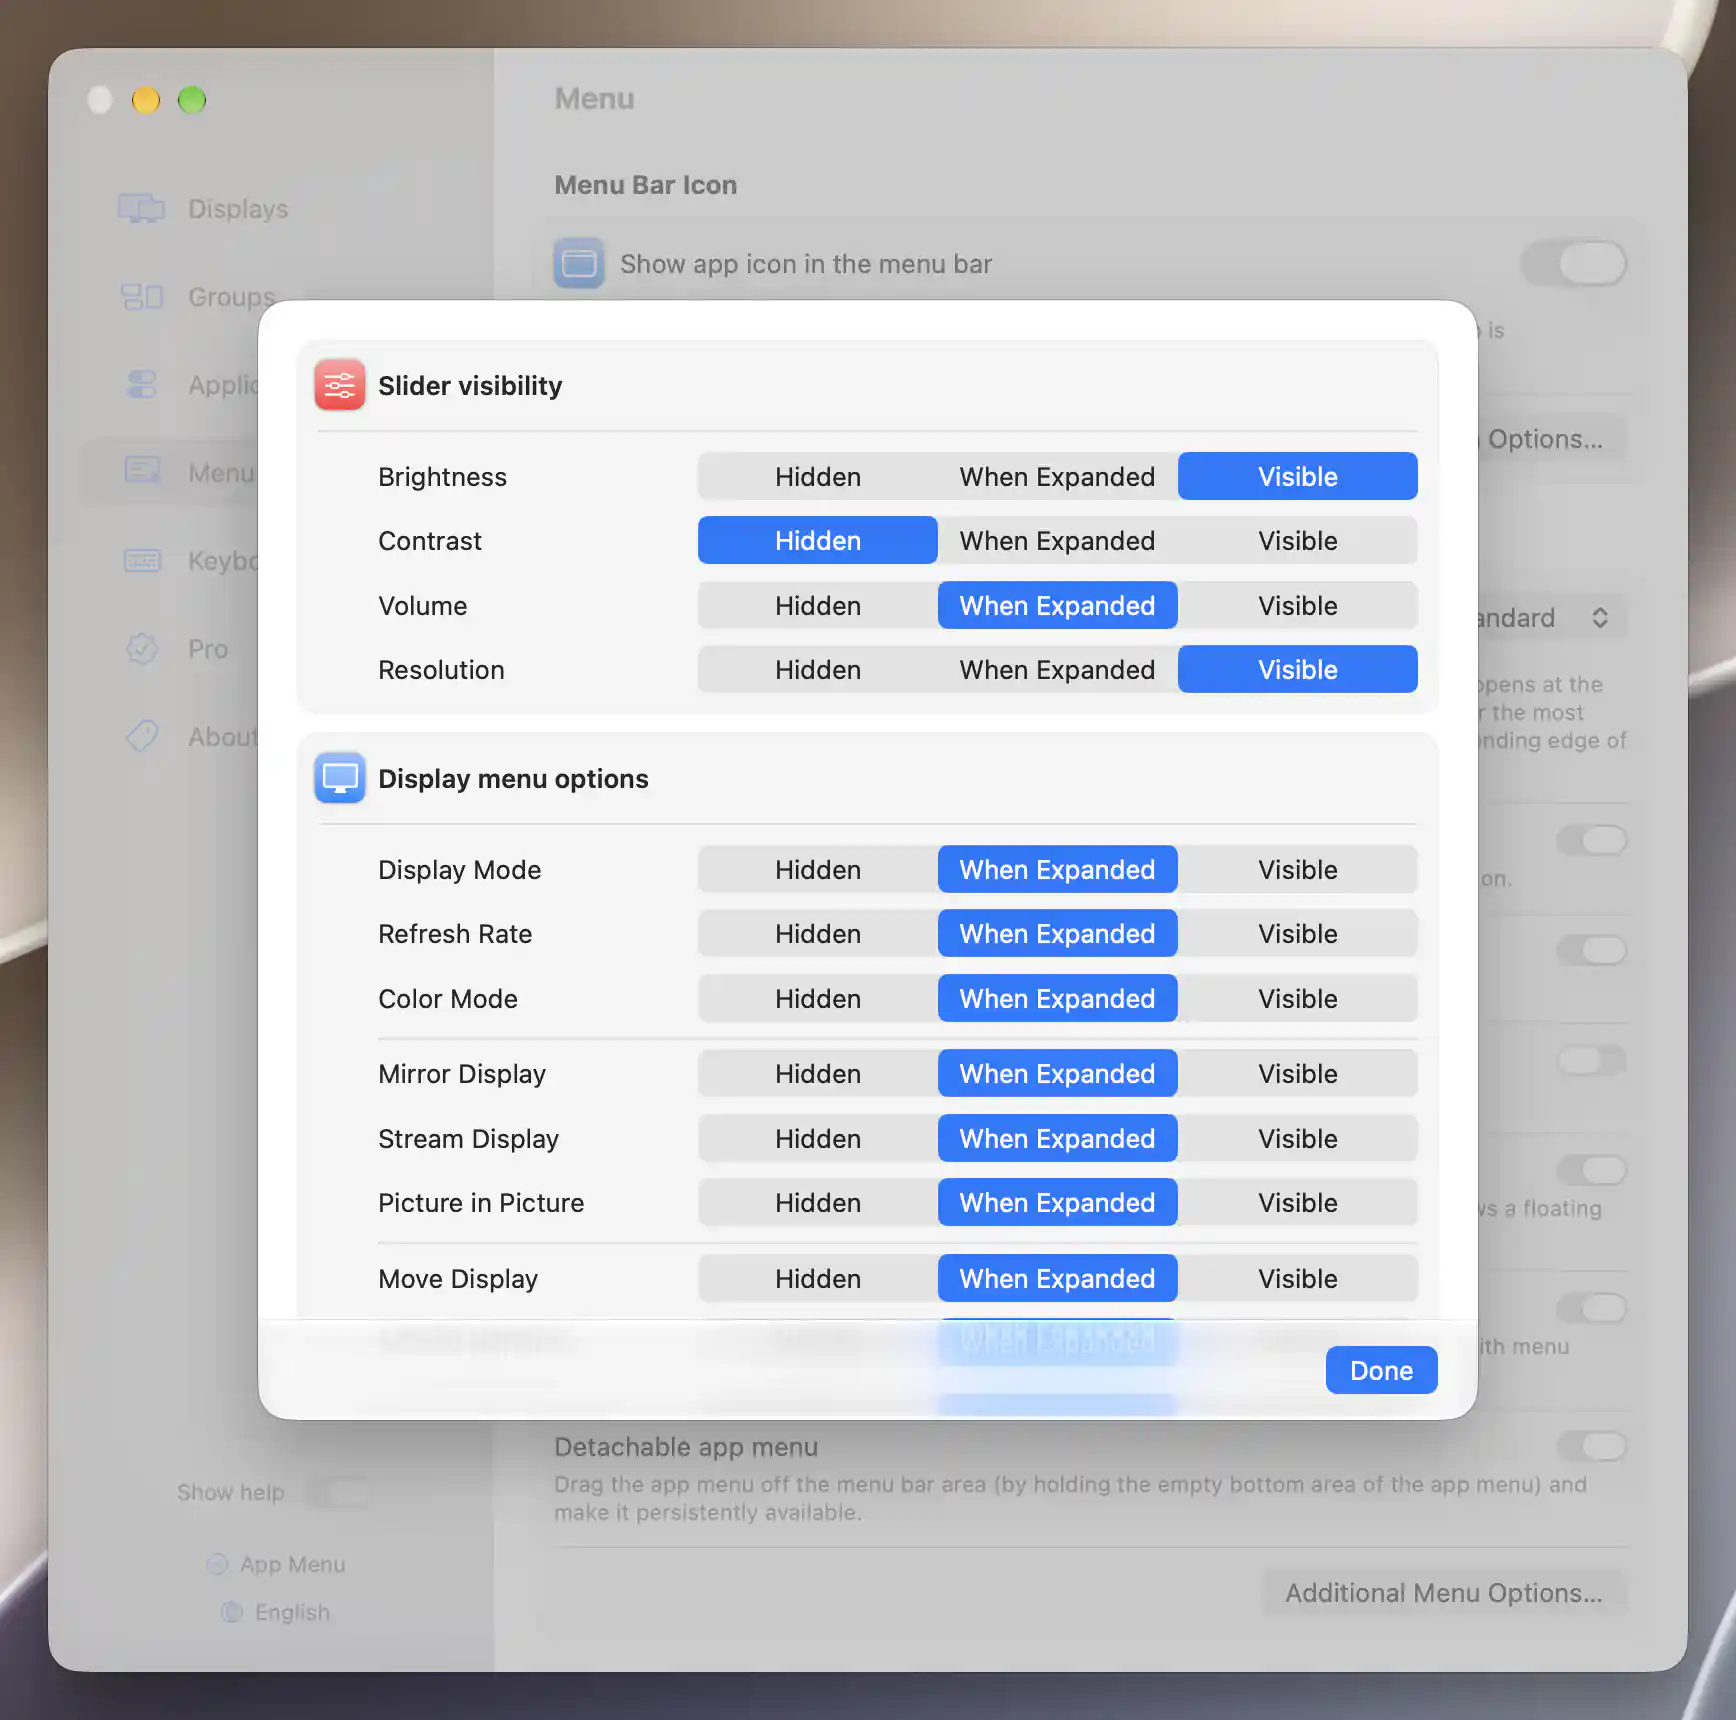Click the green zoom window button
This screenshot has width=1736, height=1720.
click(191, 100)
